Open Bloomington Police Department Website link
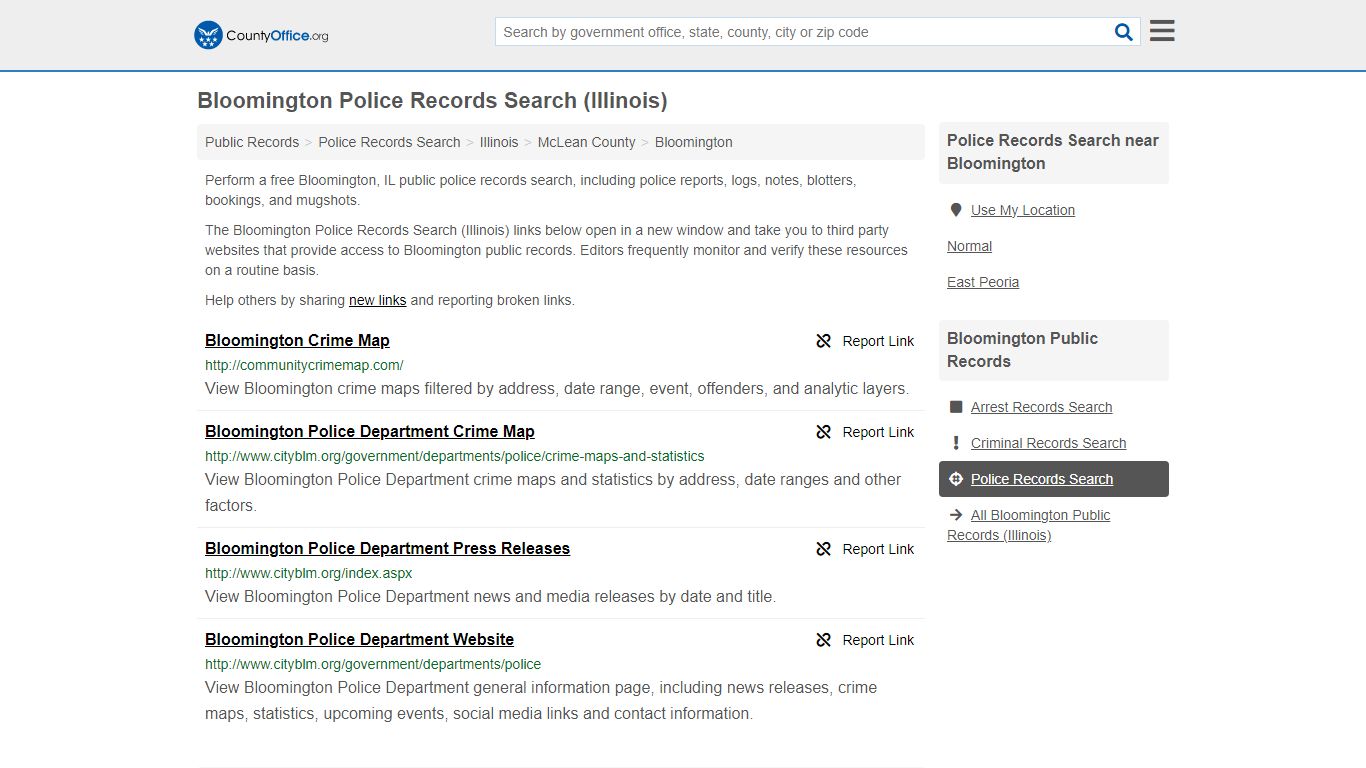Screen dimensions: 1366x768 click(x=359, y=640)
